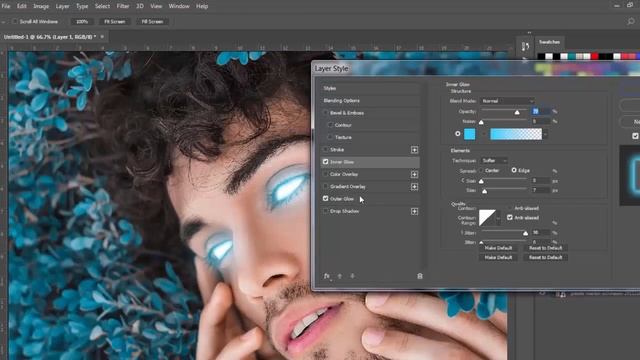The width and height of the screenshot is (640, 360).
Task: Click the move effect up arrow
Action: [340, 276]
